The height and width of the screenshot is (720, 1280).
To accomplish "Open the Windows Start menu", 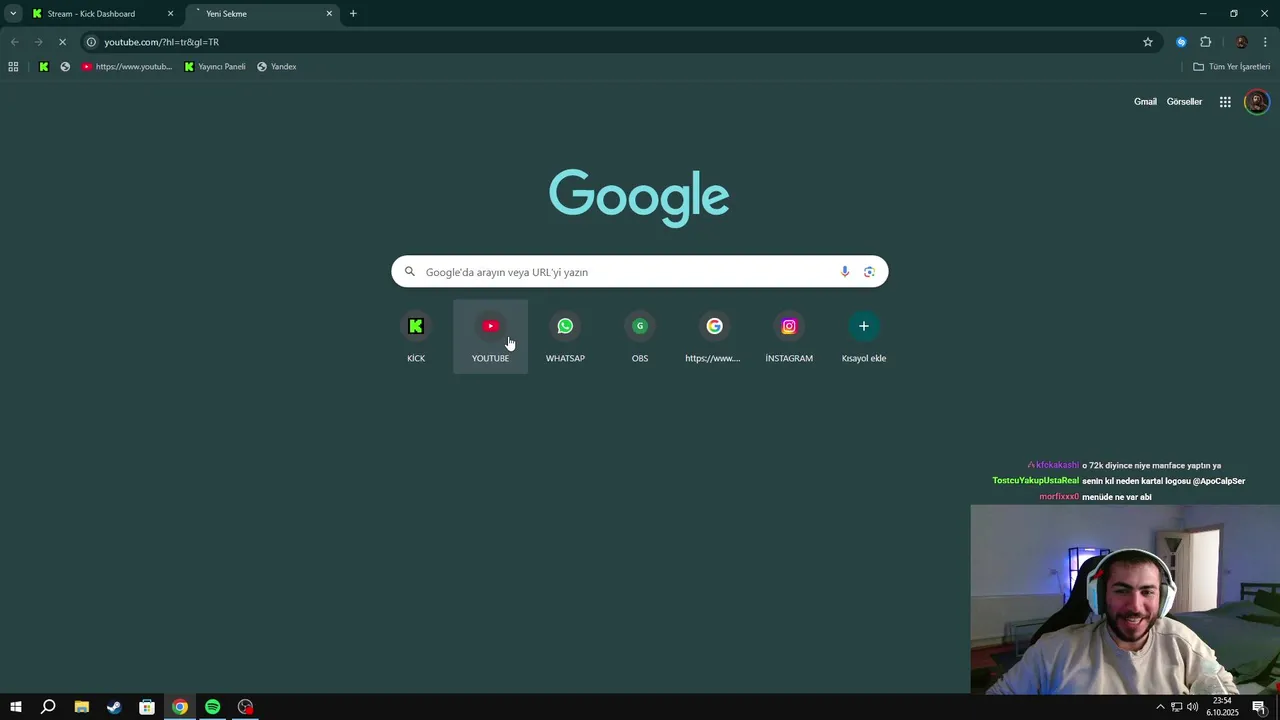I will point(16,707).
